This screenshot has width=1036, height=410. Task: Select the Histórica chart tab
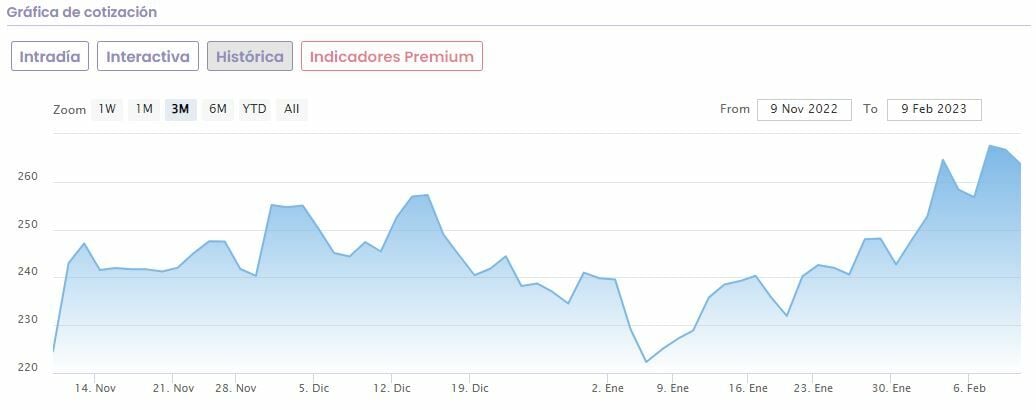[250, 56]
